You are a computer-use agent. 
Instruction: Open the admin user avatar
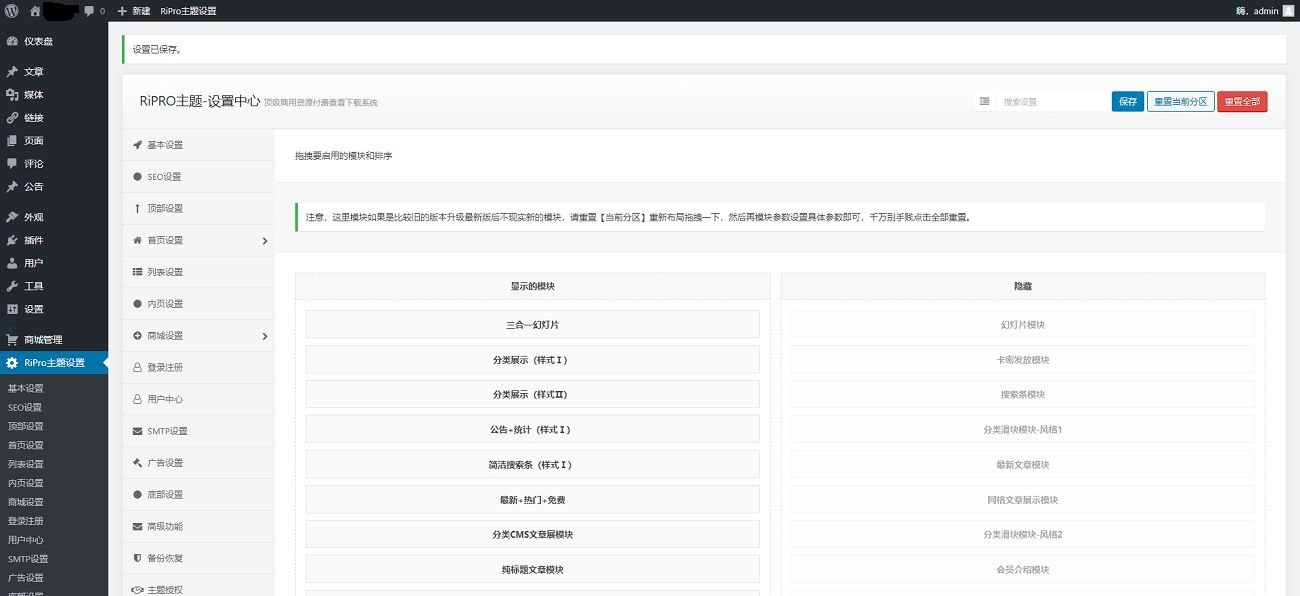[1288, 11]
